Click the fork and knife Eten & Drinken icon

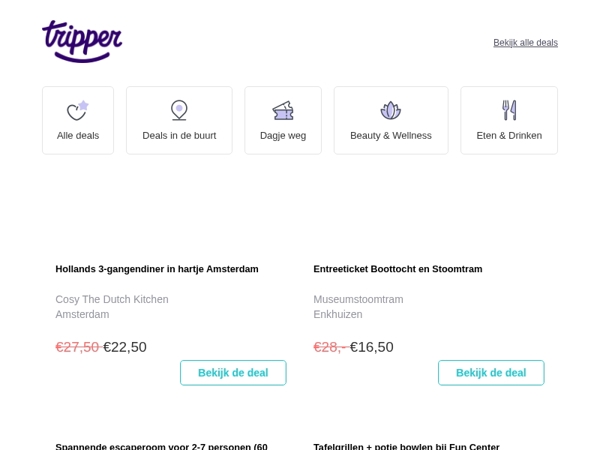509,110
